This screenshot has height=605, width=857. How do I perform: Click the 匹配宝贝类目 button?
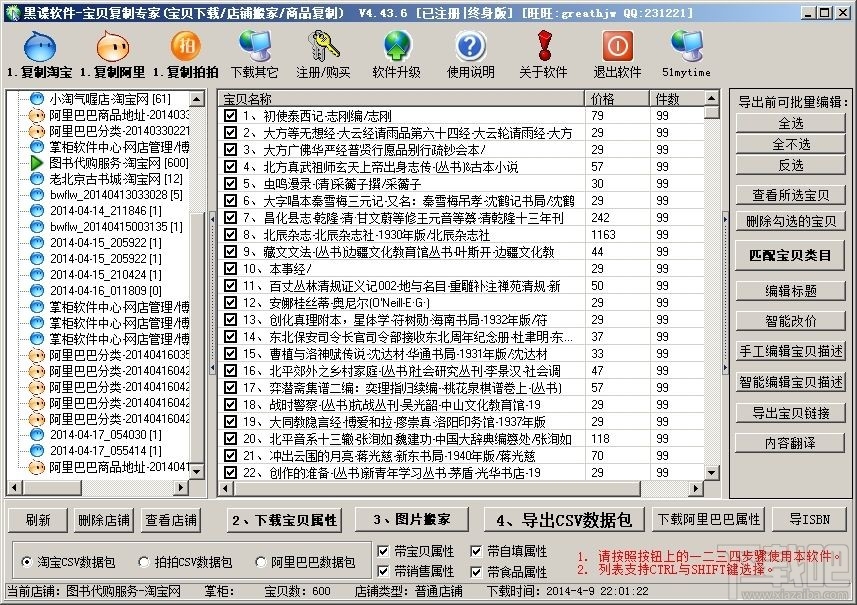coord(790,255)
